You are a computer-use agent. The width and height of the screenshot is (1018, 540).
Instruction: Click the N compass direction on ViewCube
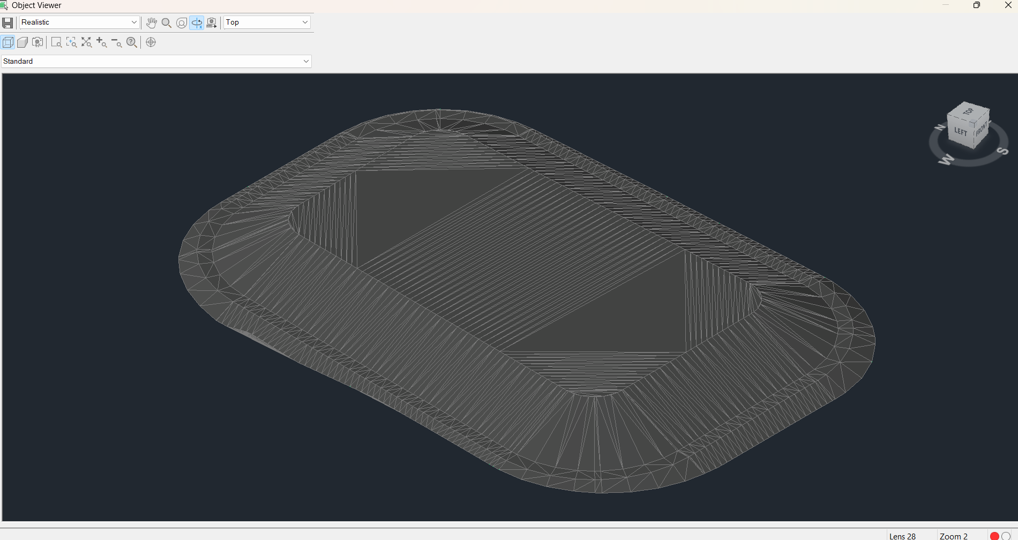(939, 127)
